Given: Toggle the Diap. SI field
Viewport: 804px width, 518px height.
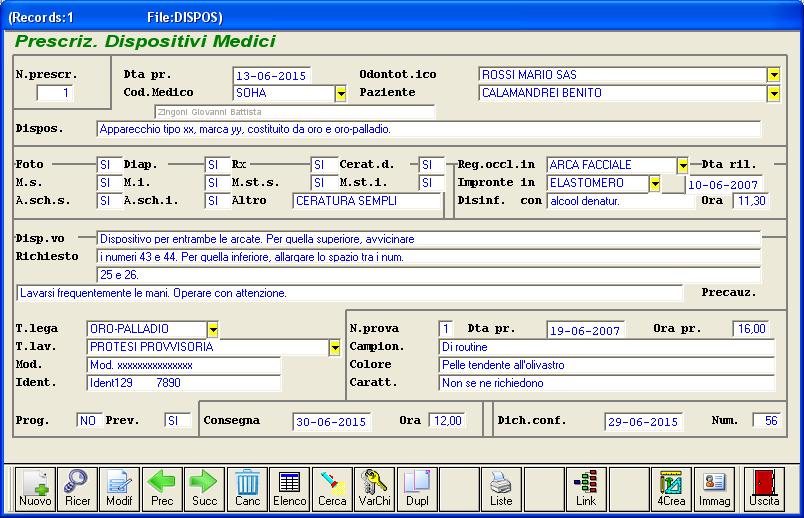Looking at the screenshot, I should pos(217,165).
